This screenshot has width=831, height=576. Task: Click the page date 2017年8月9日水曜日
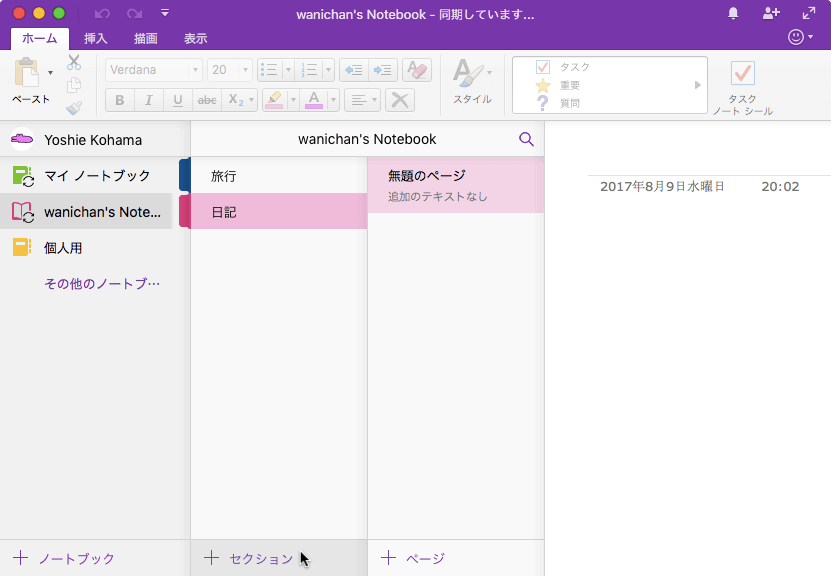[x=662, y=187]
